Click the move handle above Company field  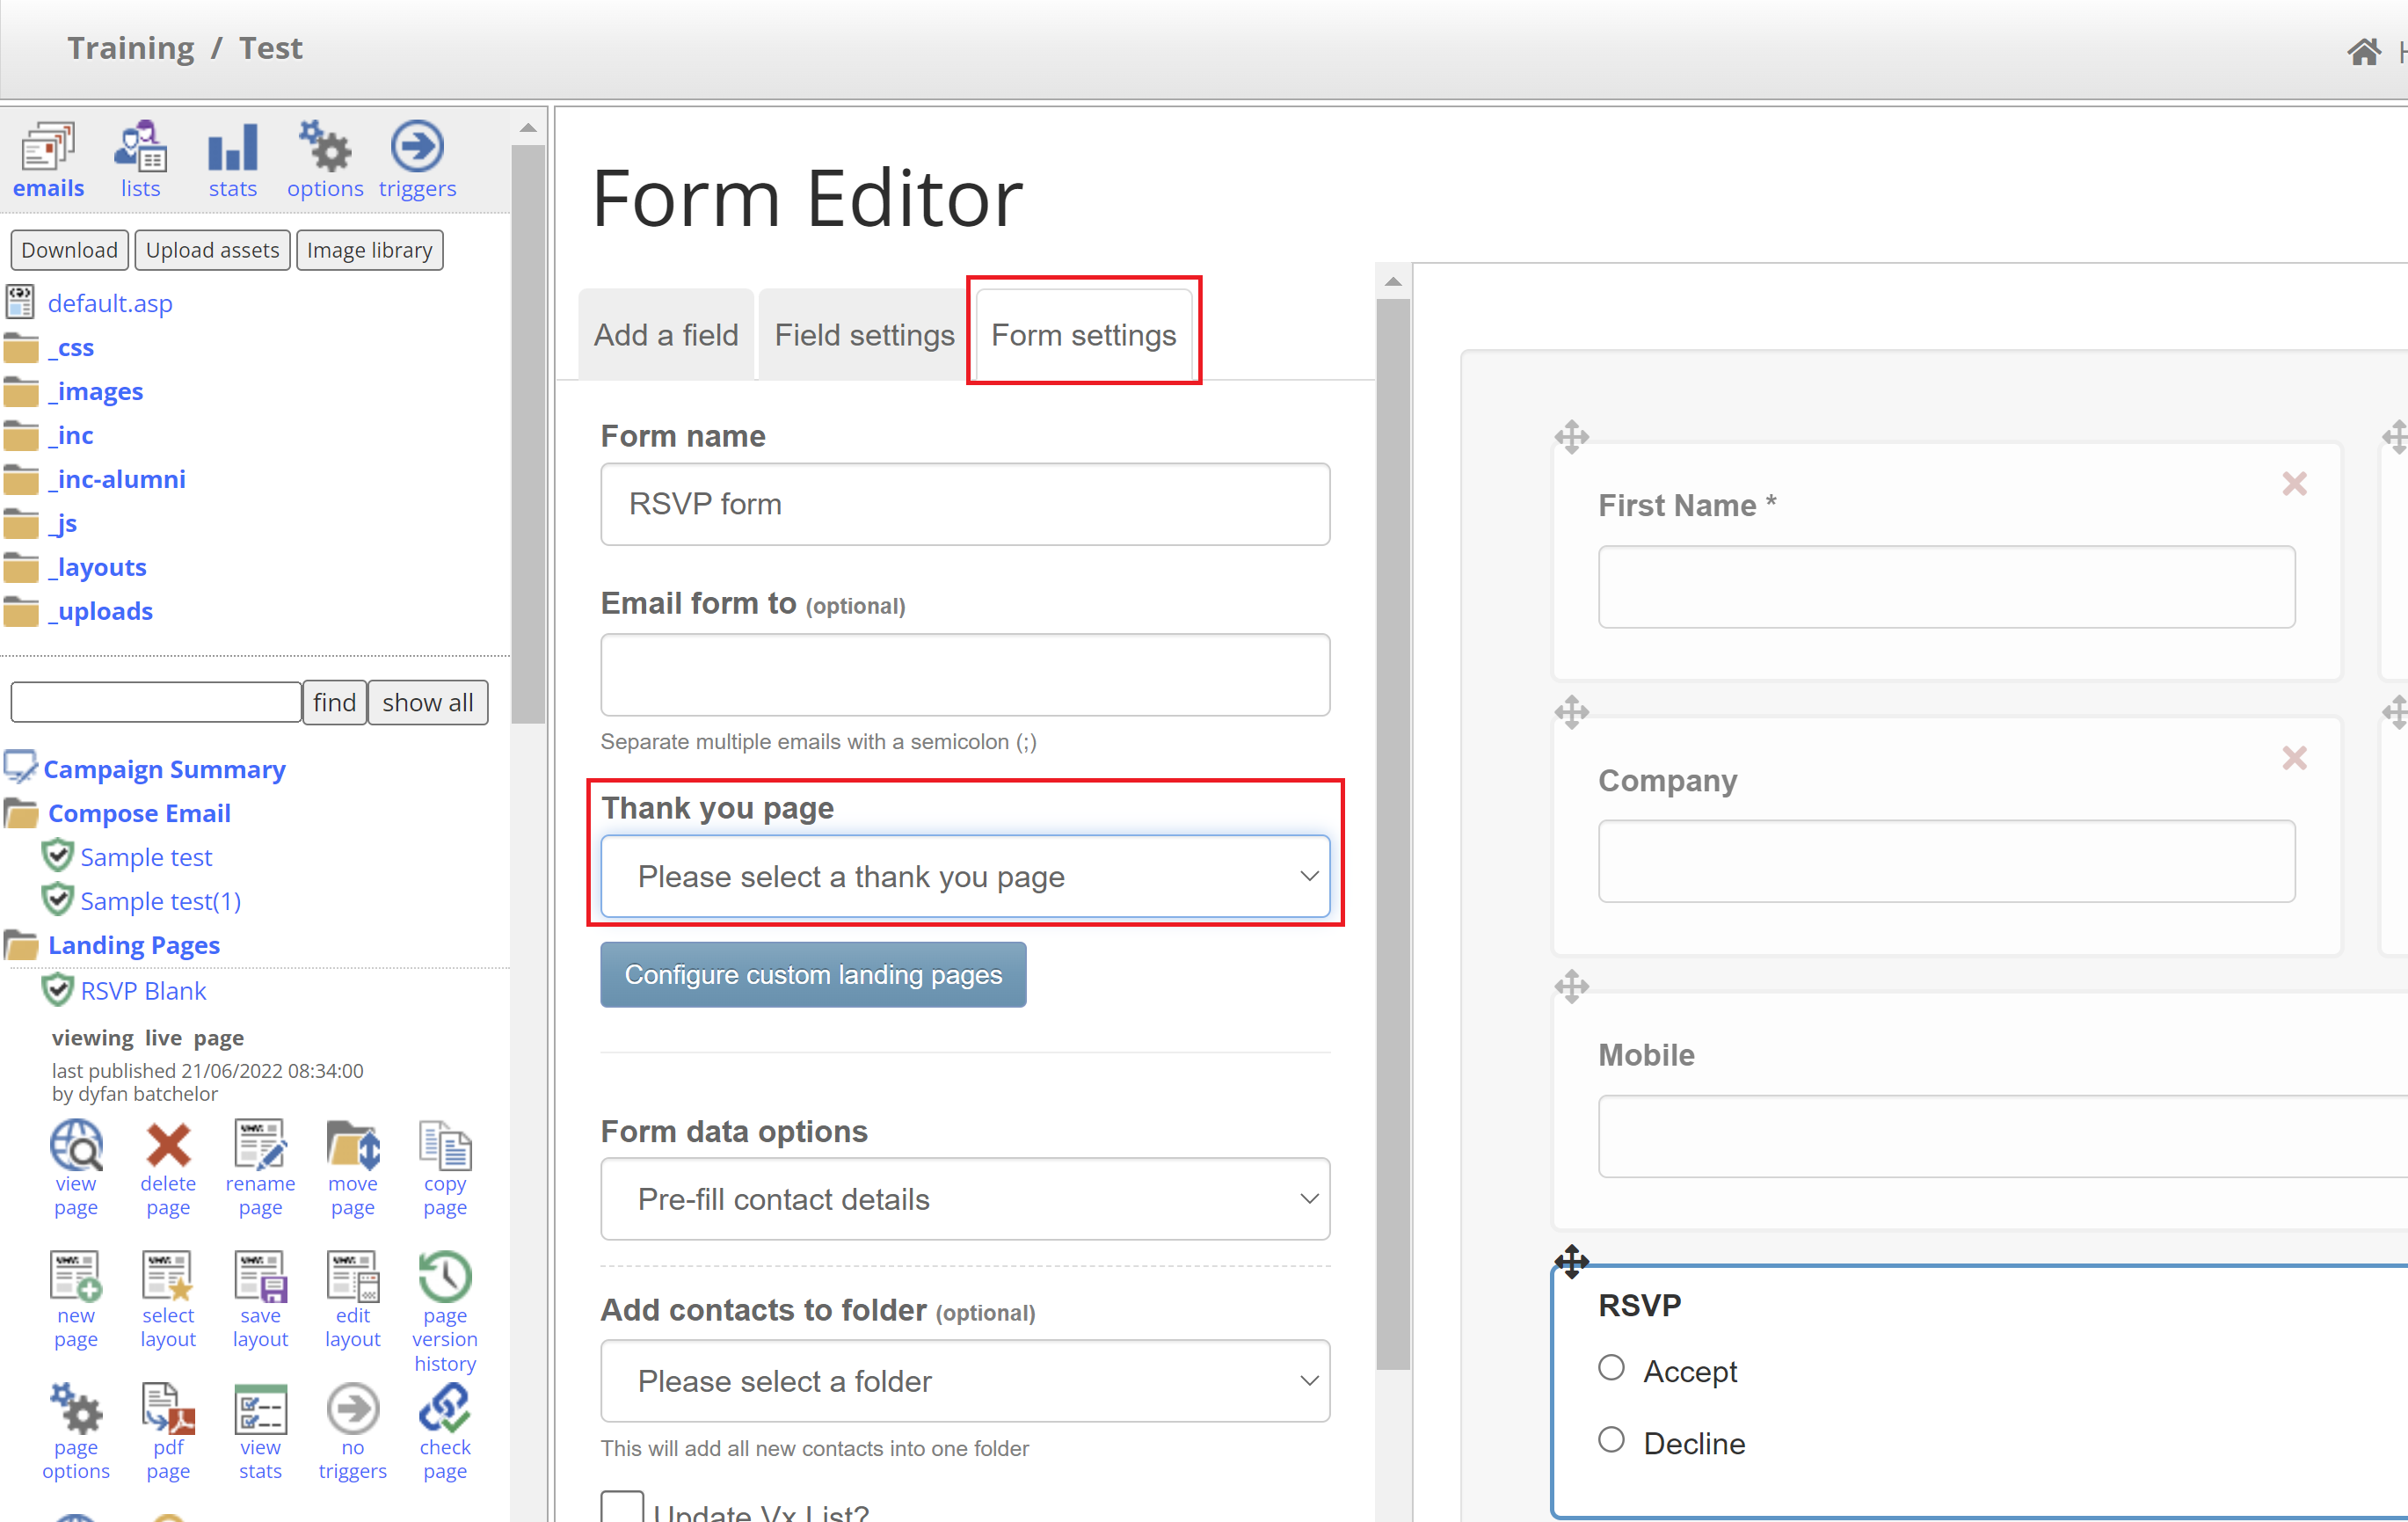point(1572,712)
